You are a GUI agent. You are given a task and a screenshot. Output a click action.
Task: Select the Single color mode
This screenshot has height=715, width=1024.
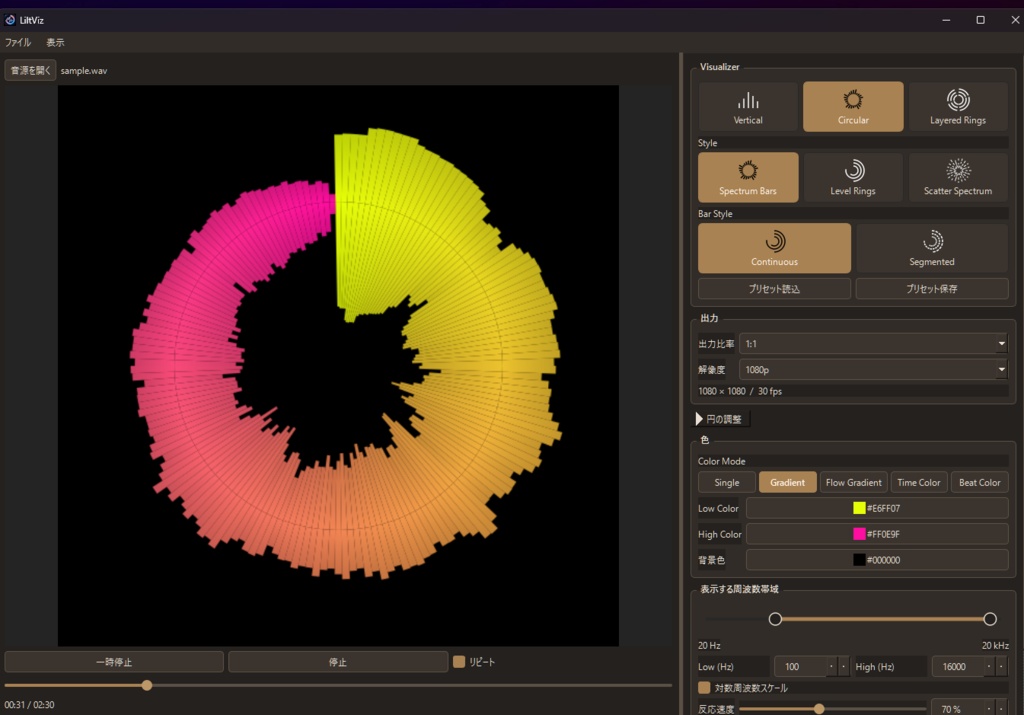(727, 483)
